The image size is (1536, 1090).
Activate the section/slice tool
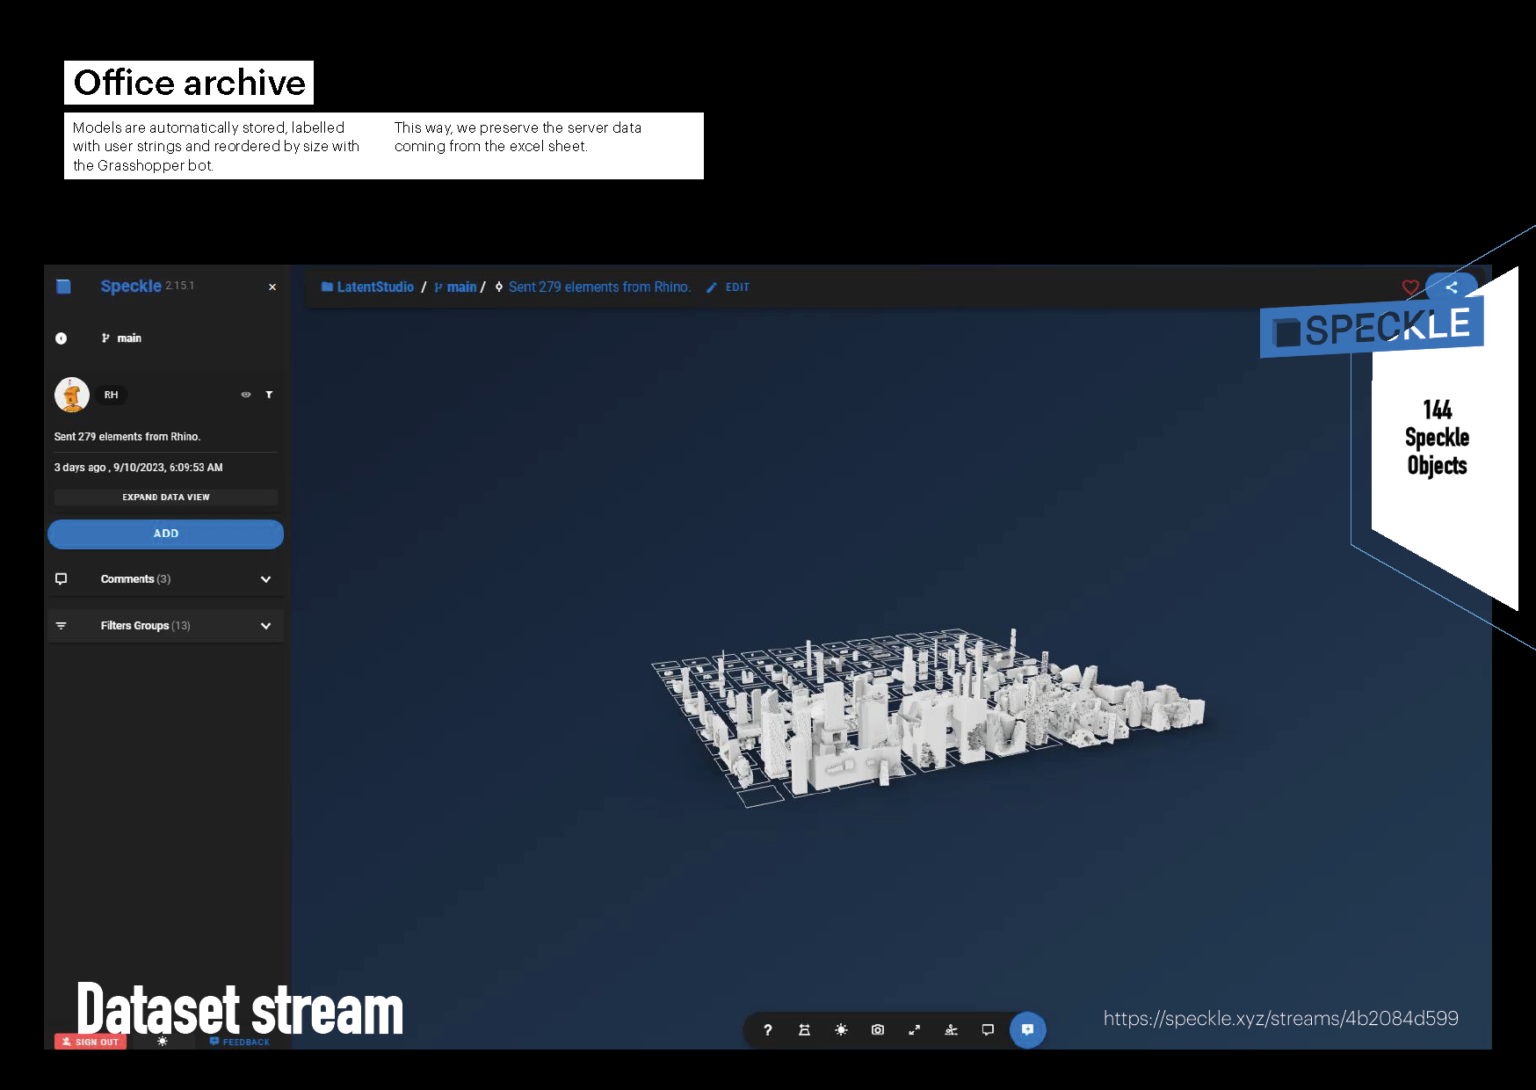(x=804, y=1030)
